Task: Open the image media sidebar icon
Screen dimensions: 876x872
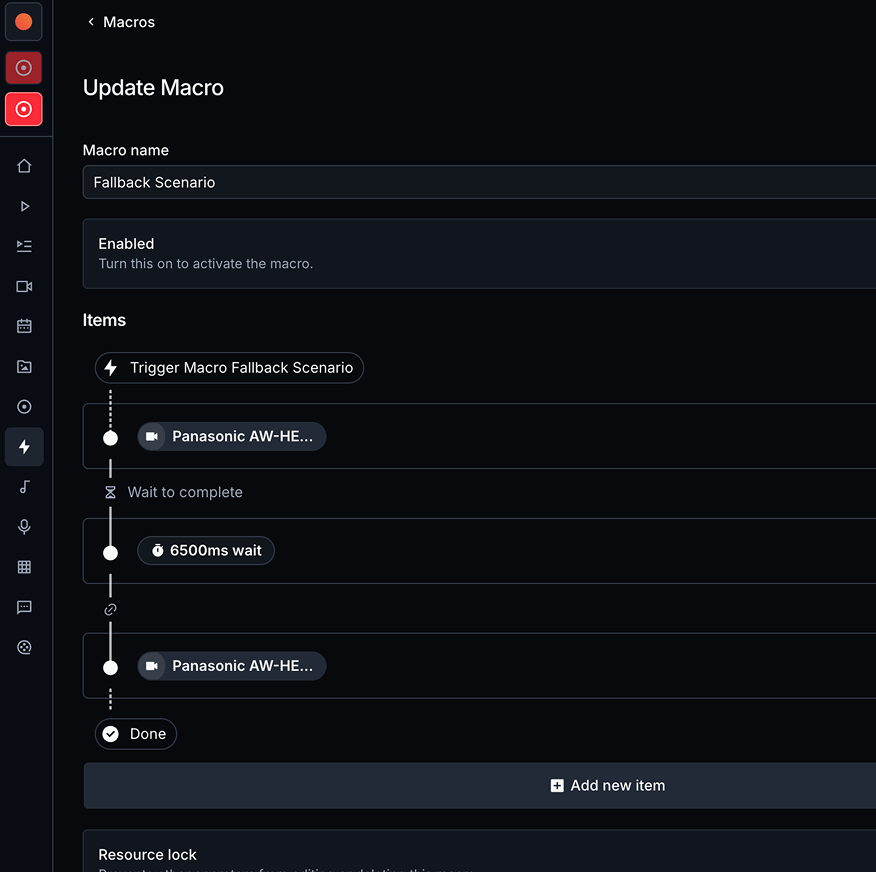Action: tap(24, 366)
